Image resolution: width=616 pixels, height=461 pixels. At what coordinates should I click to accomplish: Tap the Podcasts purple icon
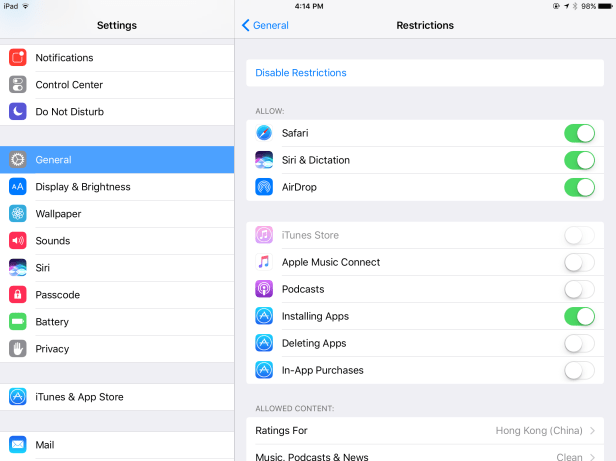(264, 289)
